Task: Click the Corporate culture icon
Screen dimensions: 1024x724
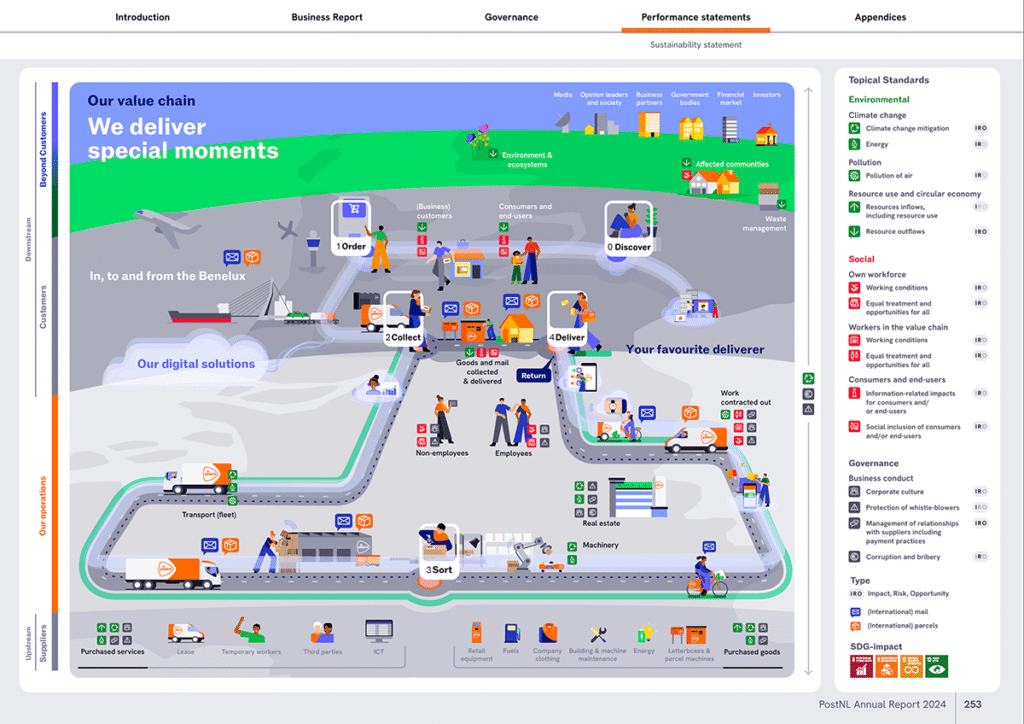Action: pos(855,492)
